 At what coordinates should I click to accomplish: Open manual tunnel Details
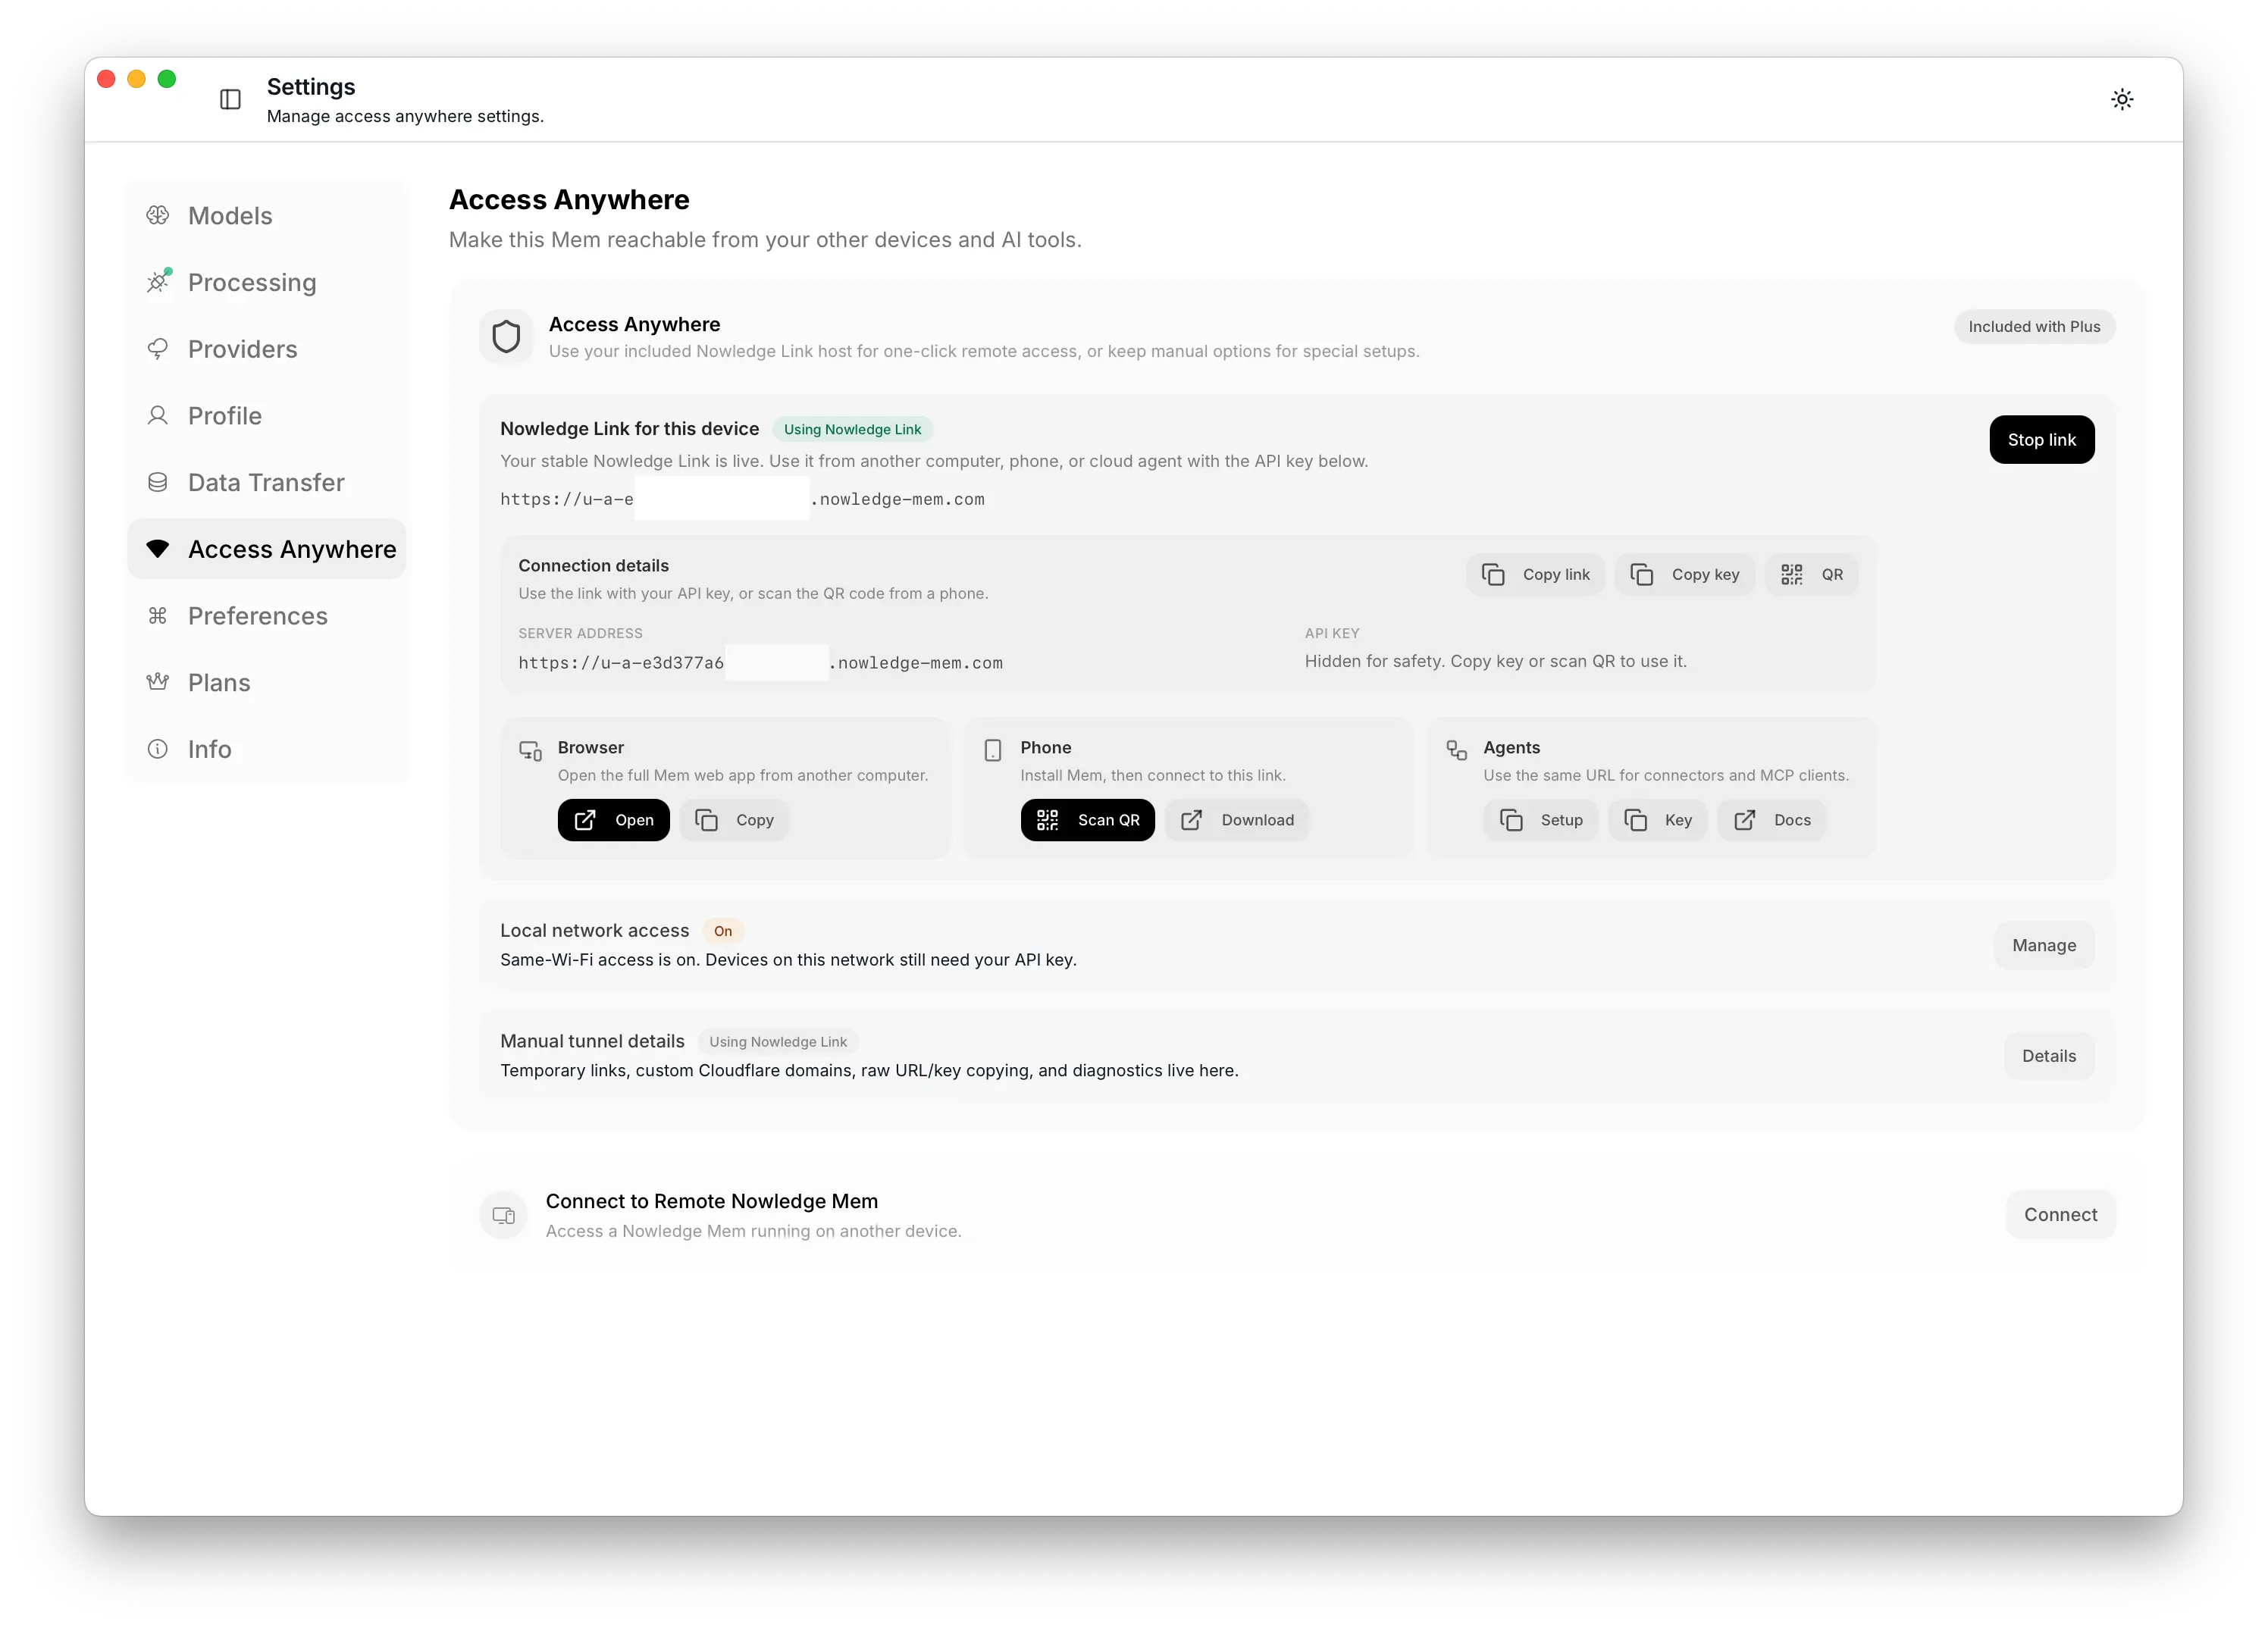click(x=2049, y=1056)
